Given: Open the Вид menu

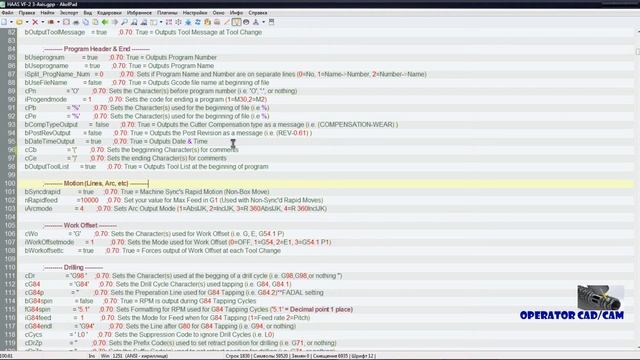Looking at the screenshot, I should pyautogui.click(x=88, y=13).
